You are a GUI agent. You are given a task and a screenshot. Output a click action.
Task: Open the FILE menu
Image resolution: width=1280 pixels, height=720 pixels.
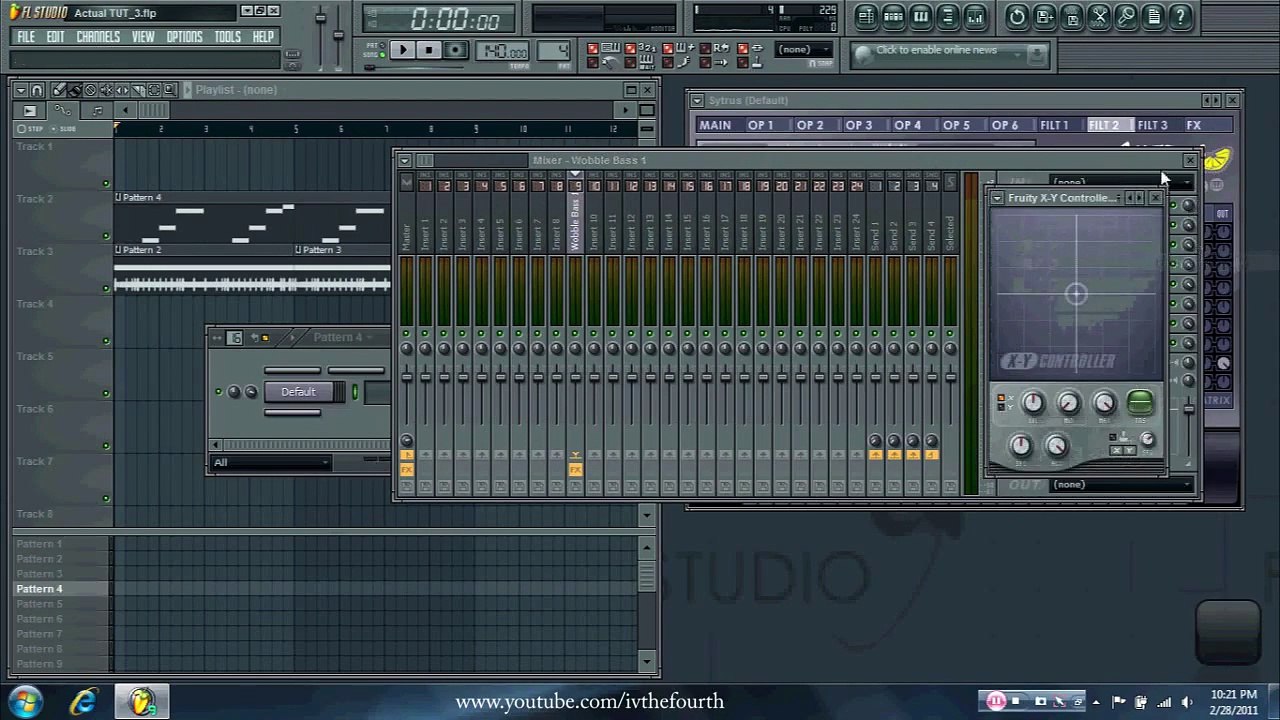coord(26,36)
